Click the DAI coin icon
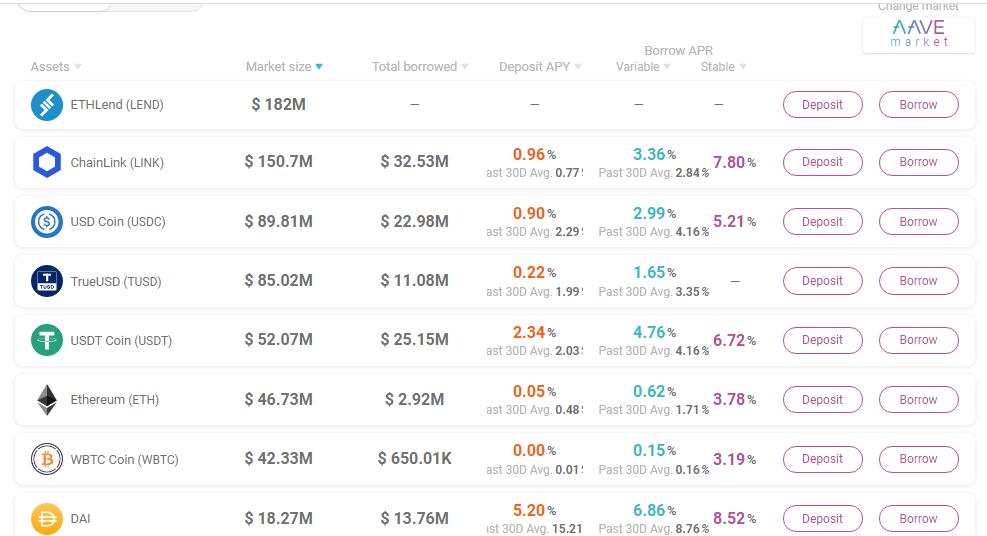This screenshot has height=536, width=987. coord(47,518)
